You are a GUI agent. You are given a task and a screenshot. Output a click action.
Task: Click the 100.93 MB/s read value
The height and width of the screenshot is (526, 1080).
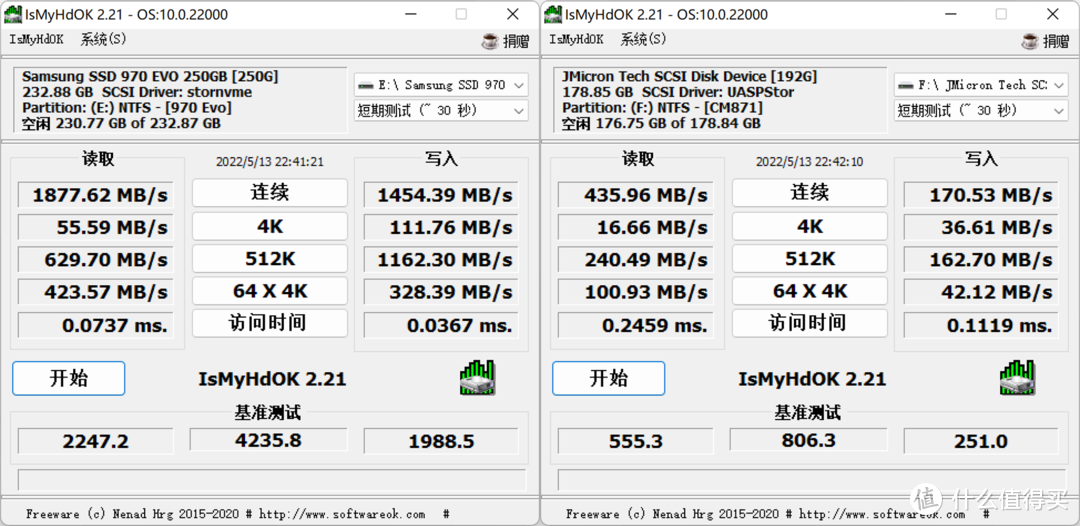pyautogui.click(x=635, y=292)
